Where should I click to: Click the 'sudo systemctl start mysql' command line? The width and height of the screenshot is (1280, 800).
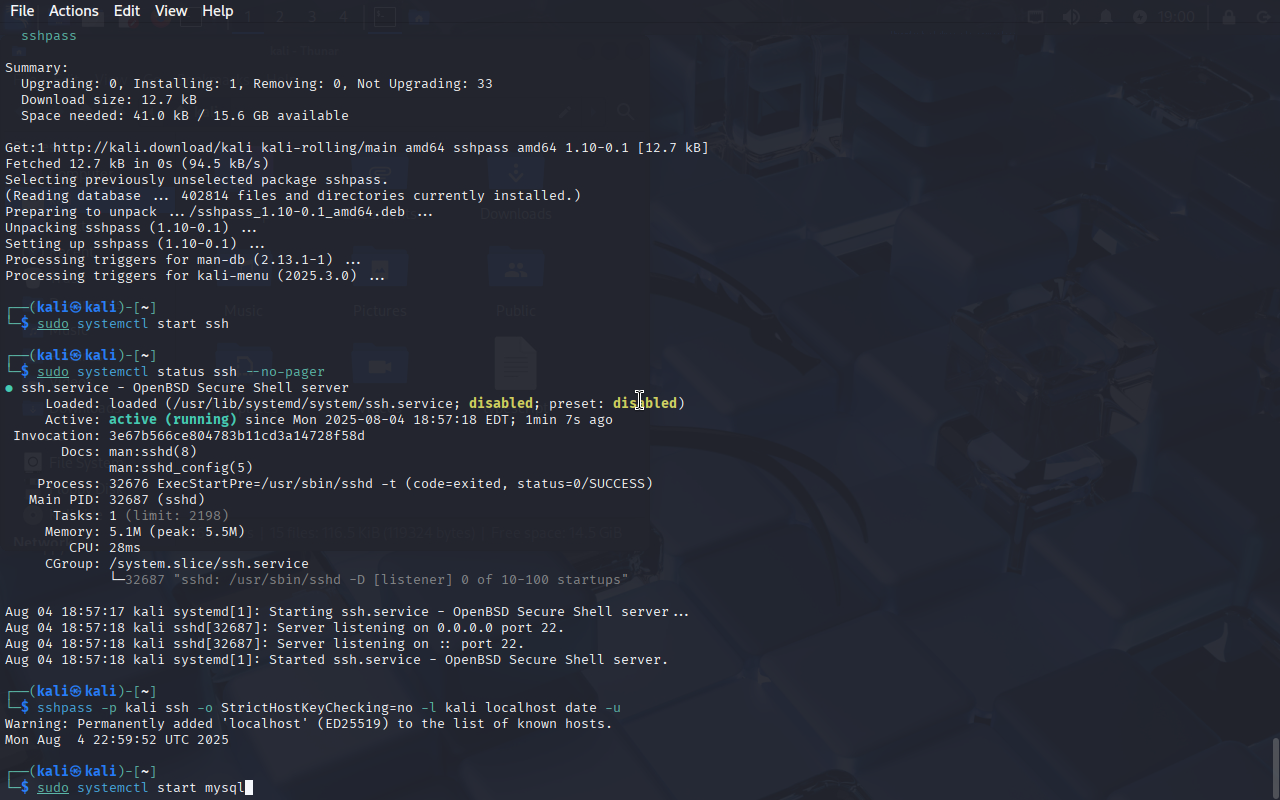pyautogui.click(x=141, y=788)
